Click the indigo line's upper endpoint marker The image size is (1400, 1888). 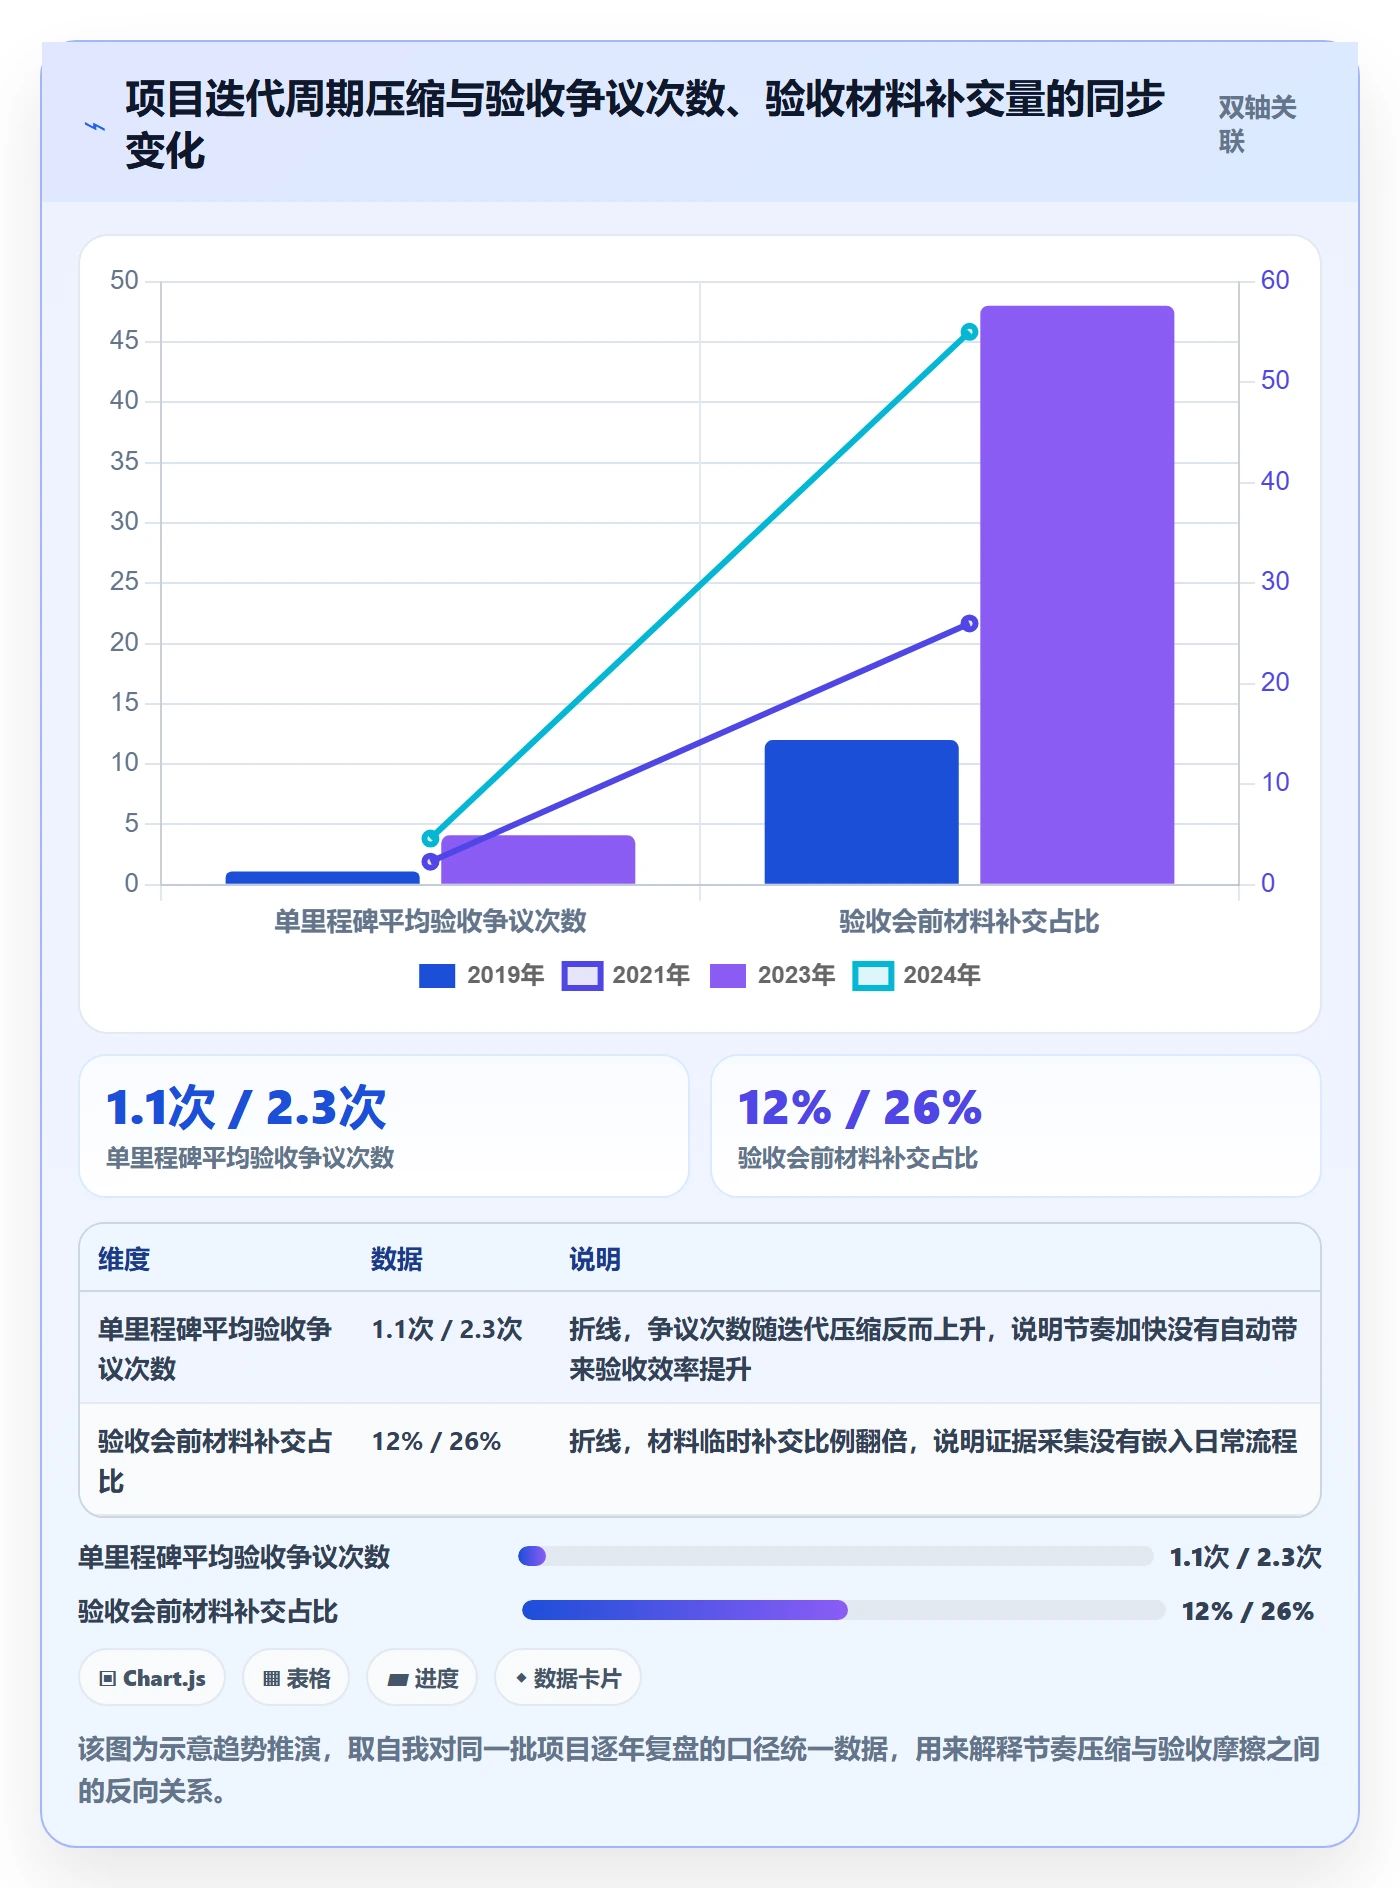click(969, 623)
